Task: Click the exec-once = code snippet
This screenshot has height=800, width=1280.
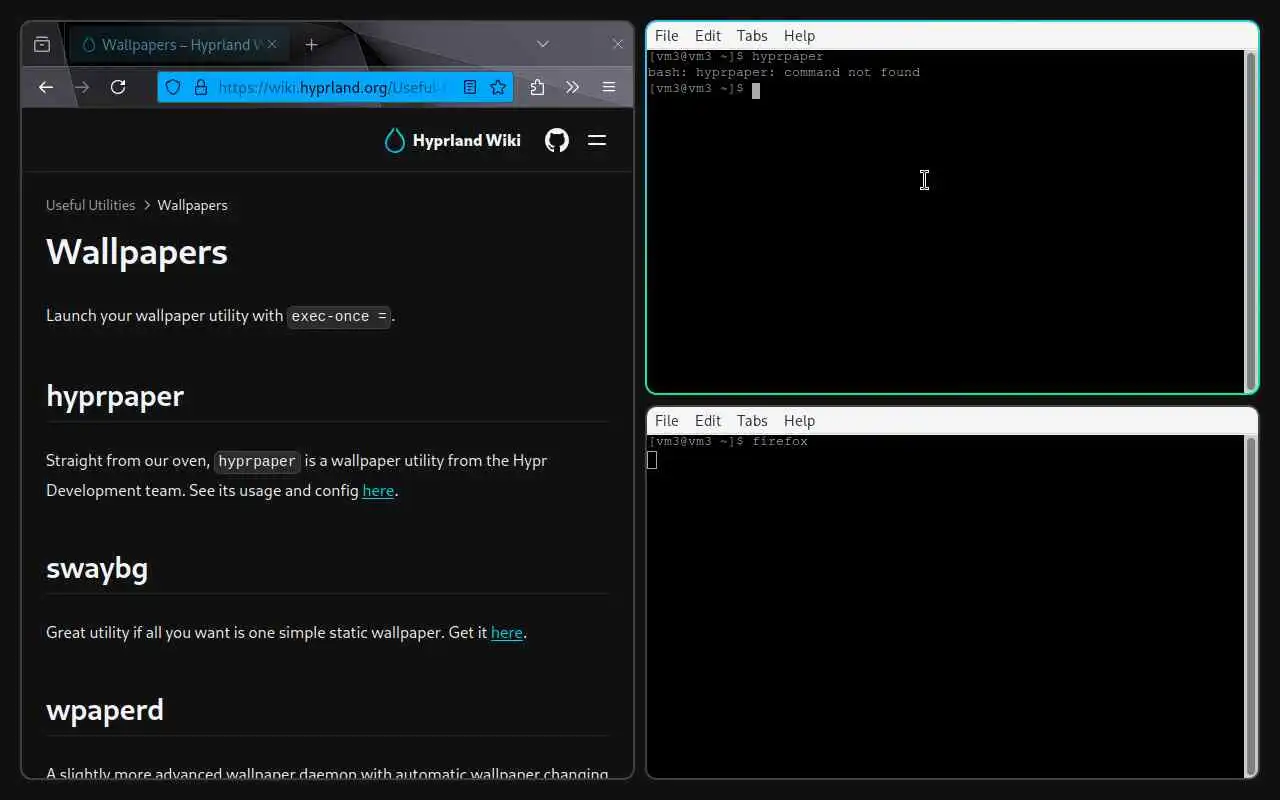Action: point(339,316)
